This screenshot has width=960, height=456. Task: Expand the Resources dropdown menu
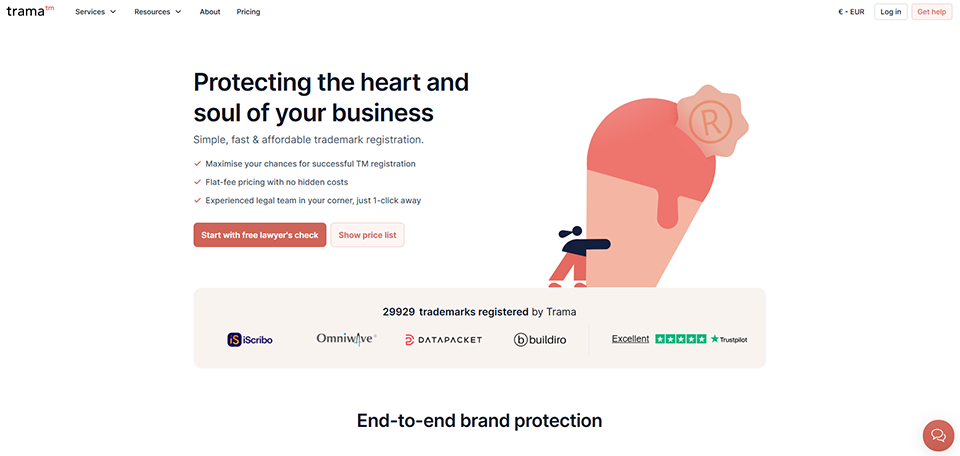[158, 12]
